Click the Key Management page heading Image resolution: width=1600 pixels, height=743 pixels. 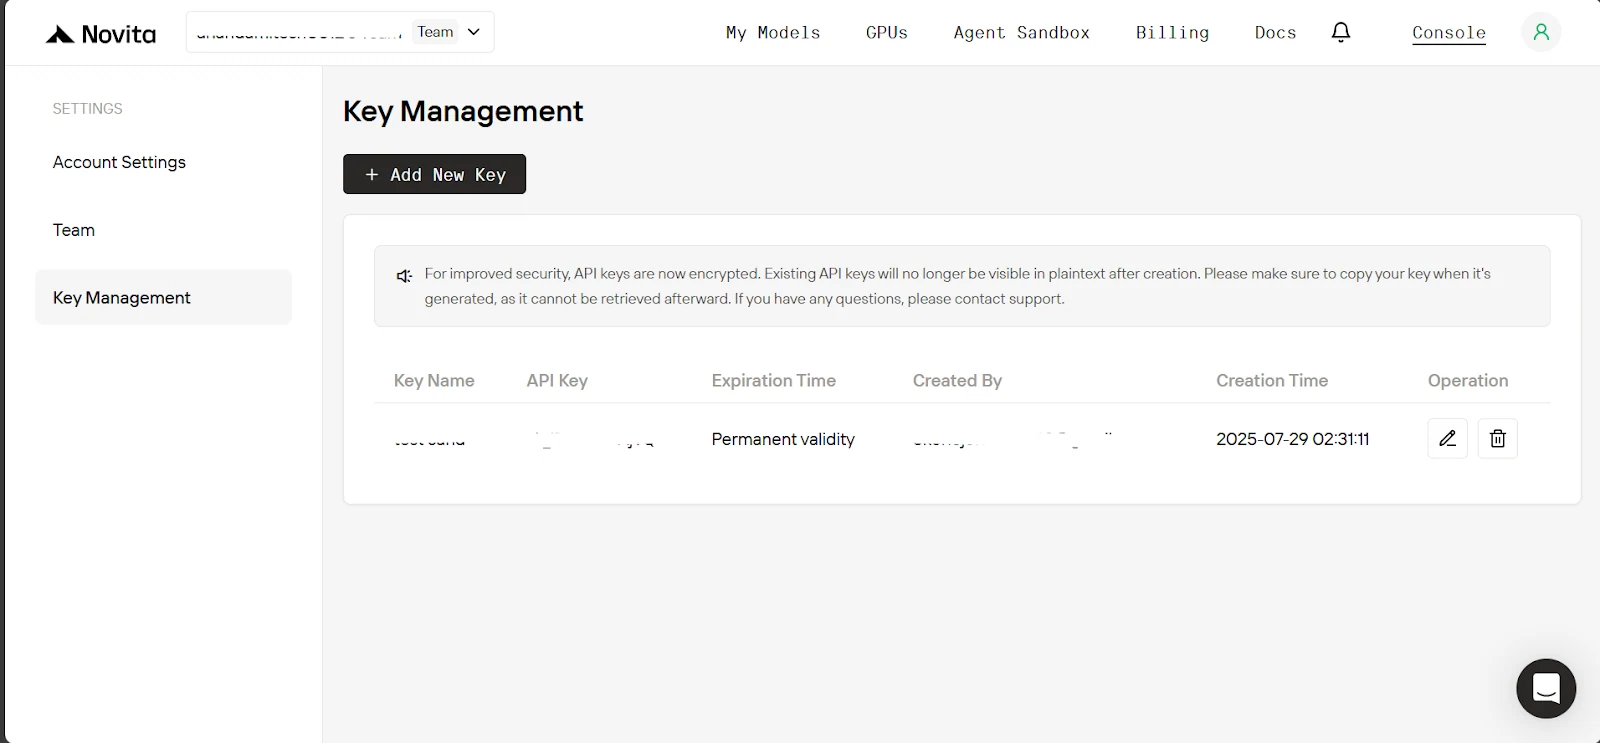(x=463, y=111)
